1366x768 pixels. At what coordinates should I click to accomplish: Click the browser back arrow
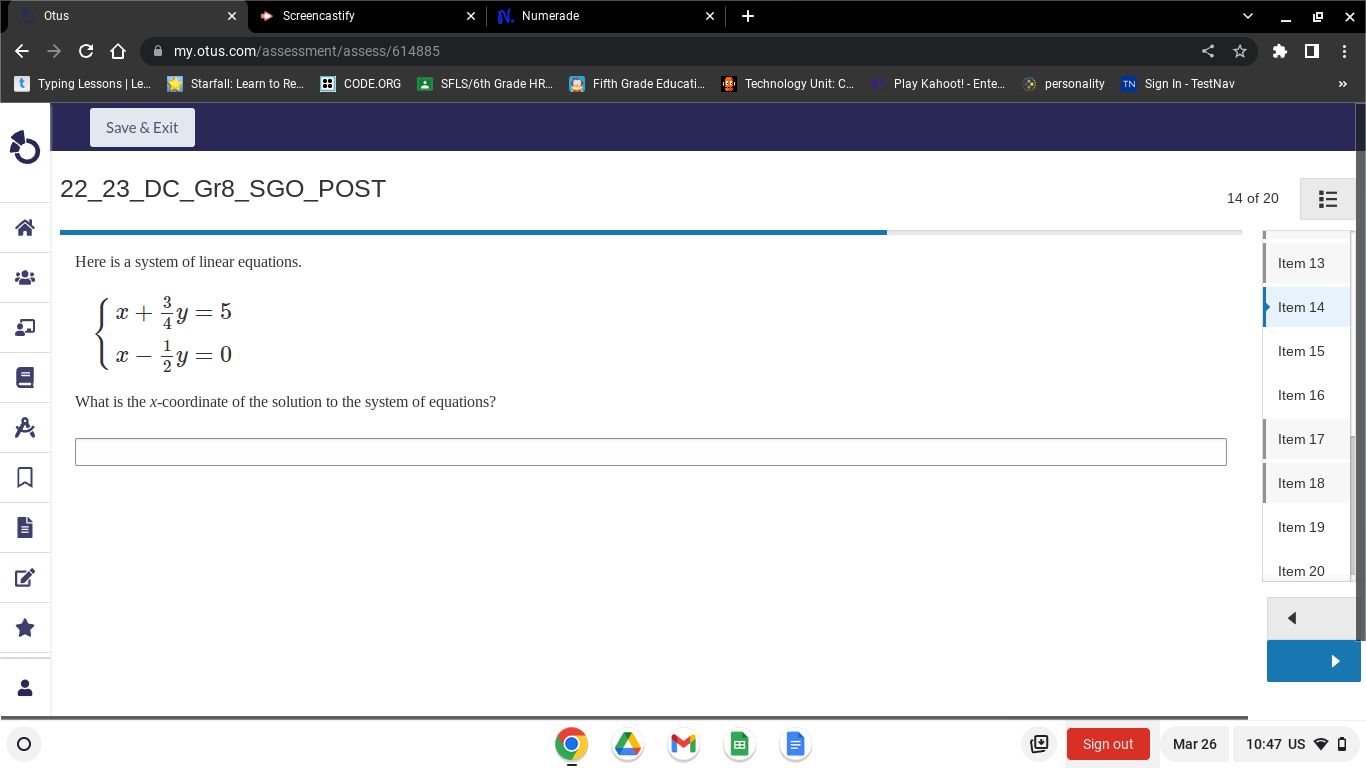pyautogui.click(x=22, y=51)
